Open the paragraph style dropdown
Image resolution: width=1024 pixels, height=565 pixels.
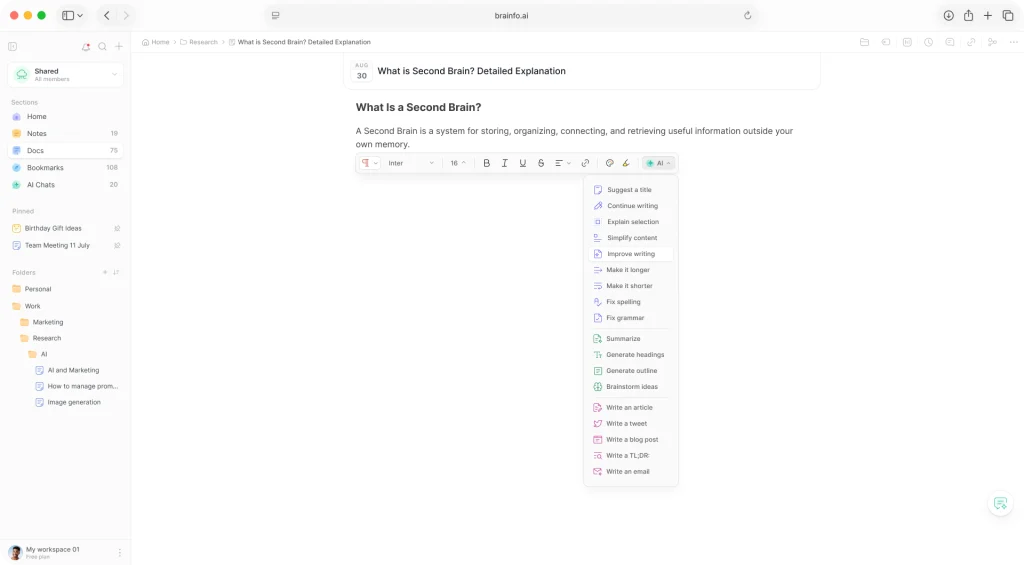(x=370, y=163)
